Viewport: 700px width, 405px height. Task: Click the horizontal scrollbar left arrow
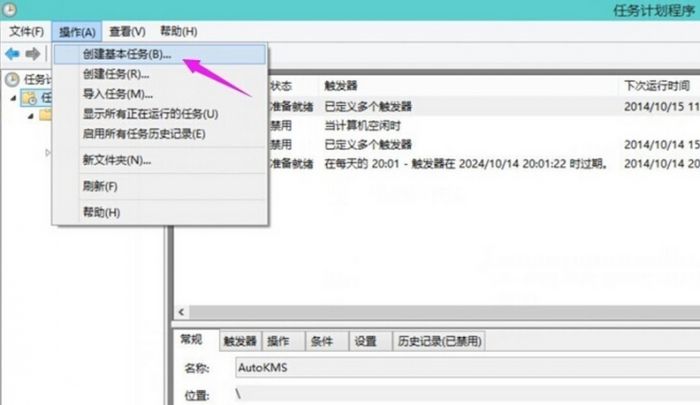pos(181,312)
